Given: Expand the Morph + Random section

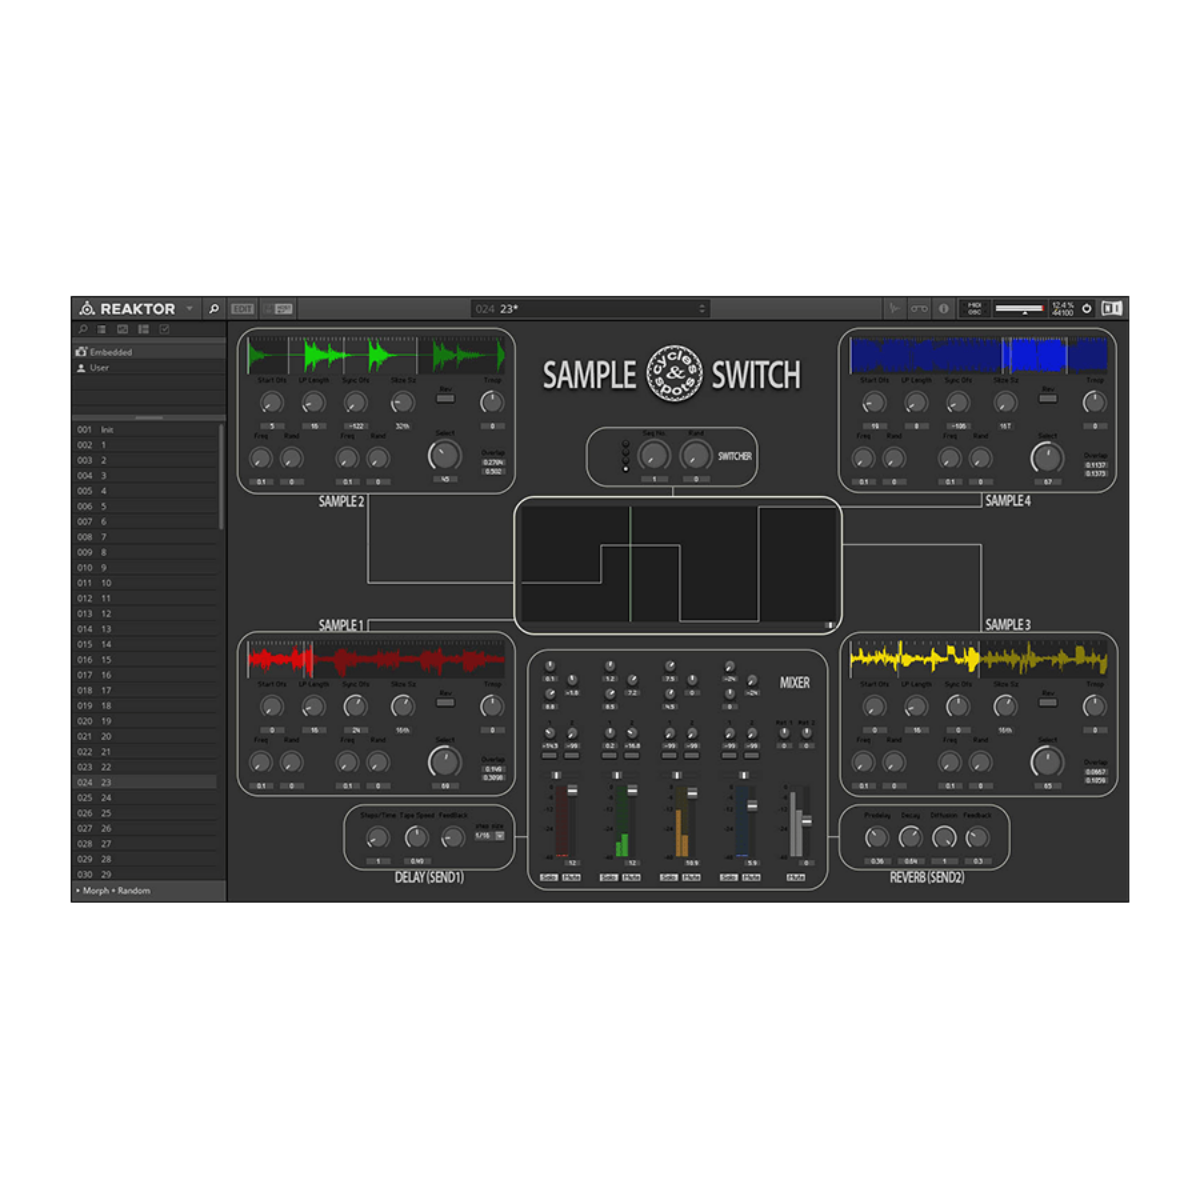Looking at the screenshot, I should (x=148, y=891).
